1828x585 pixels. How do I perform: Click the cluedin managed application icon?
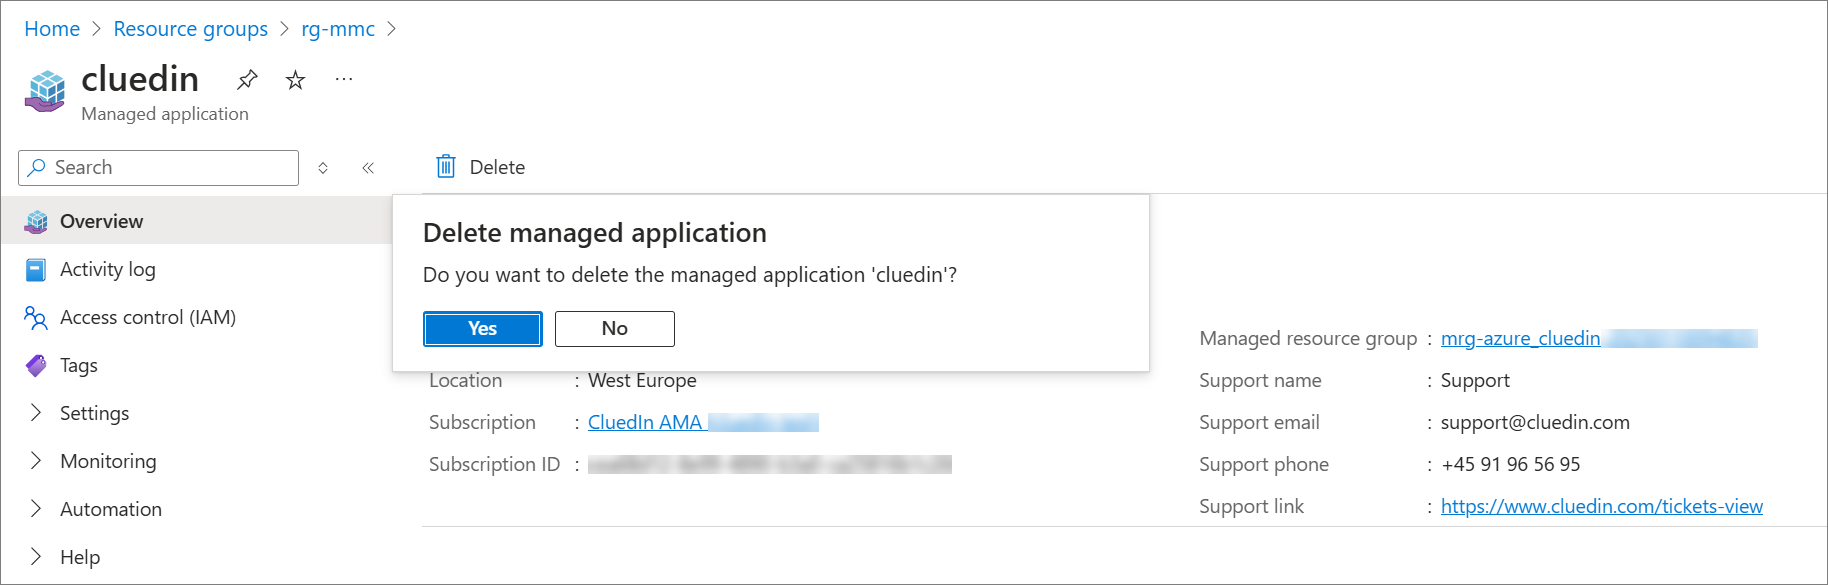pos(46,91)
